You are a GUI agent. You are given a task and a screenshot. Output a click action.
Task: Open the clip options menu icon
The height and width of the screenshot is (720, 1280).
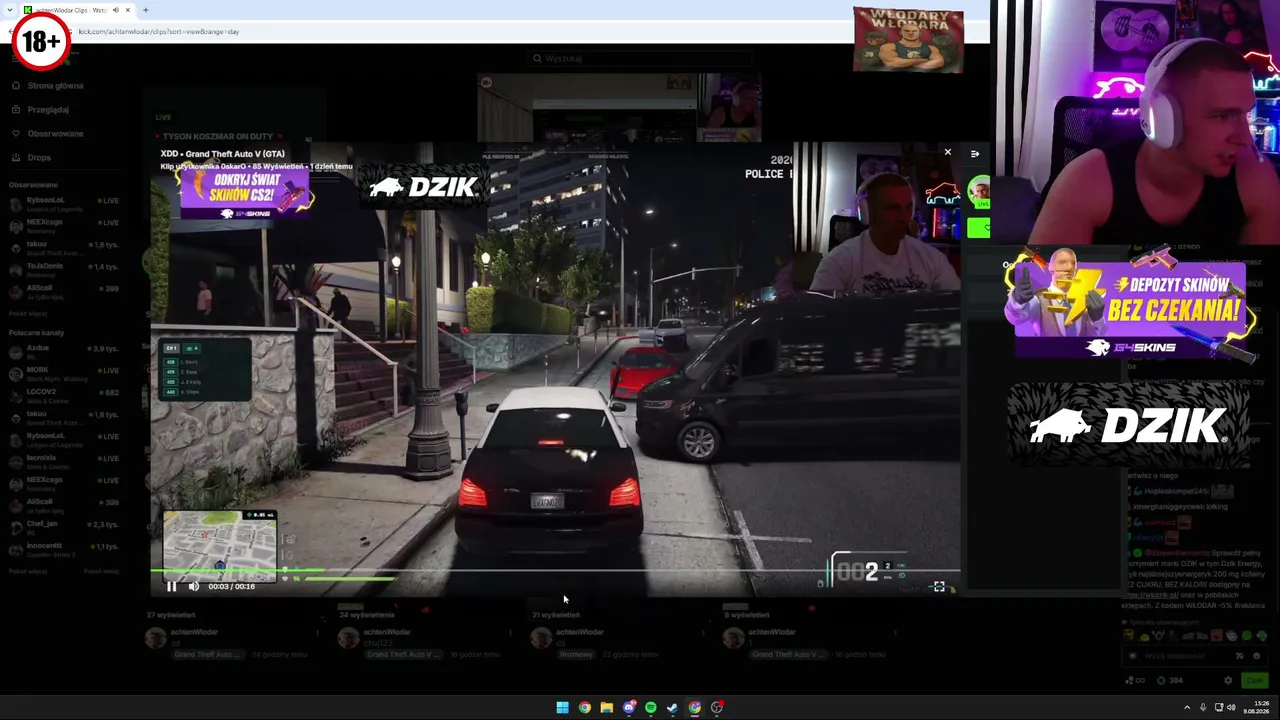(x=975, y=153)
